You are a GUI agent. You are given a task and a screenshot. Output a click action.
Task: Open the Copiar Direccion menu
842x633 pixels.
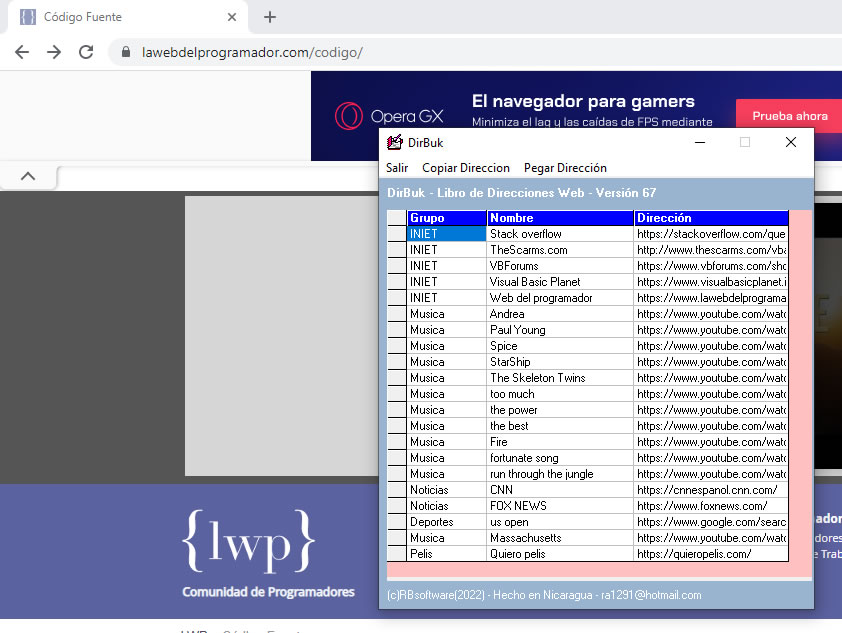(466, 168)
